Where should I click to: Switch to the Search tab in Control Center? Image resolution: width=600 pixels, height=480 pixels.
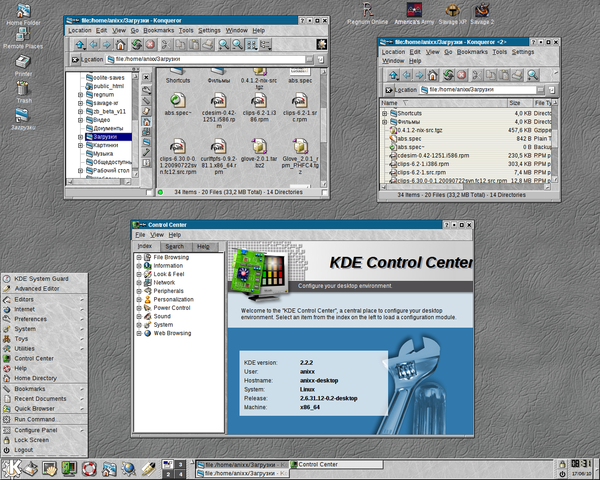[x=174, y=246]
